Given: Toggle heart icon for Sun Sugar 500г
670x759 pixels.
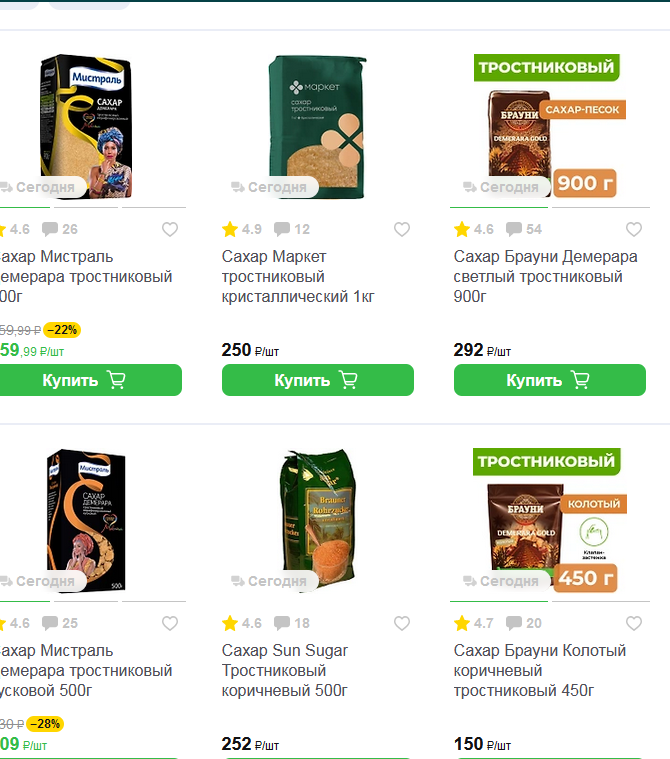Looking at the screenshot, I should coord(402,623).
